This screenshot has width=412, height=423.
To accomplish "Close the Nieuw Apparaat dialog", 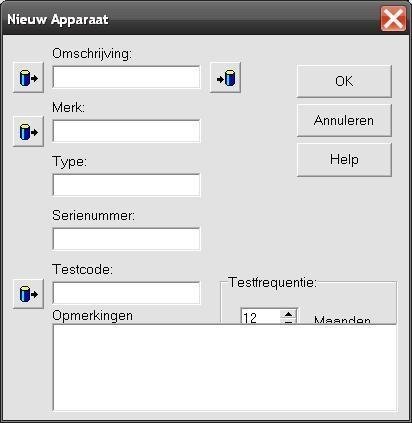I will [x=393, y=19].
